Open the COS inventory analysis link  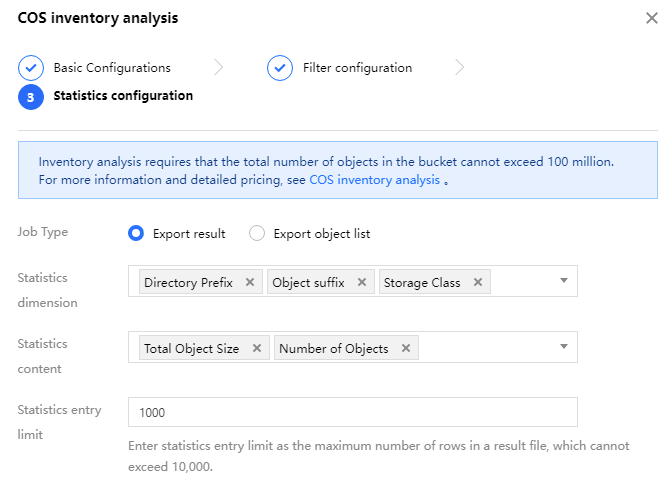(x=374, y=181)
